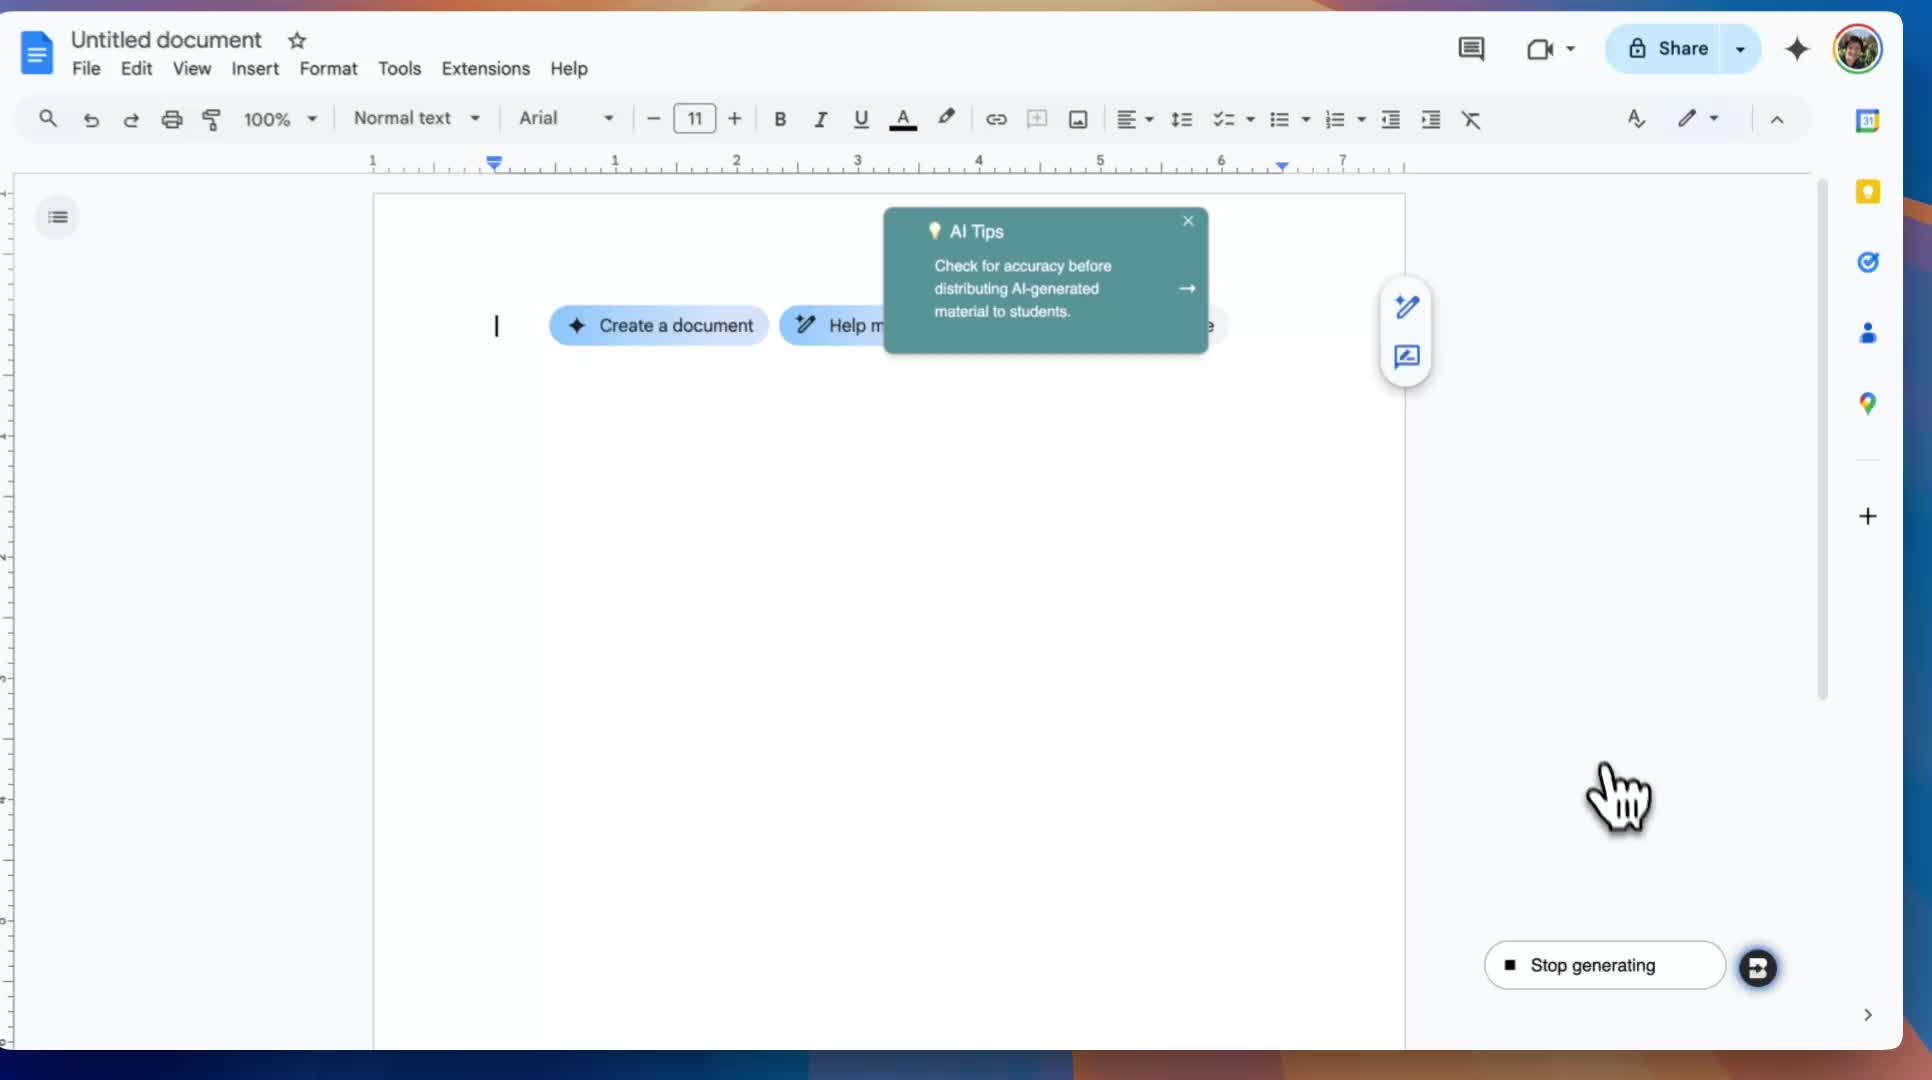The image size is (1932, 1080).
Task: Open the Format menu
Action: click(x=328, y=69)
